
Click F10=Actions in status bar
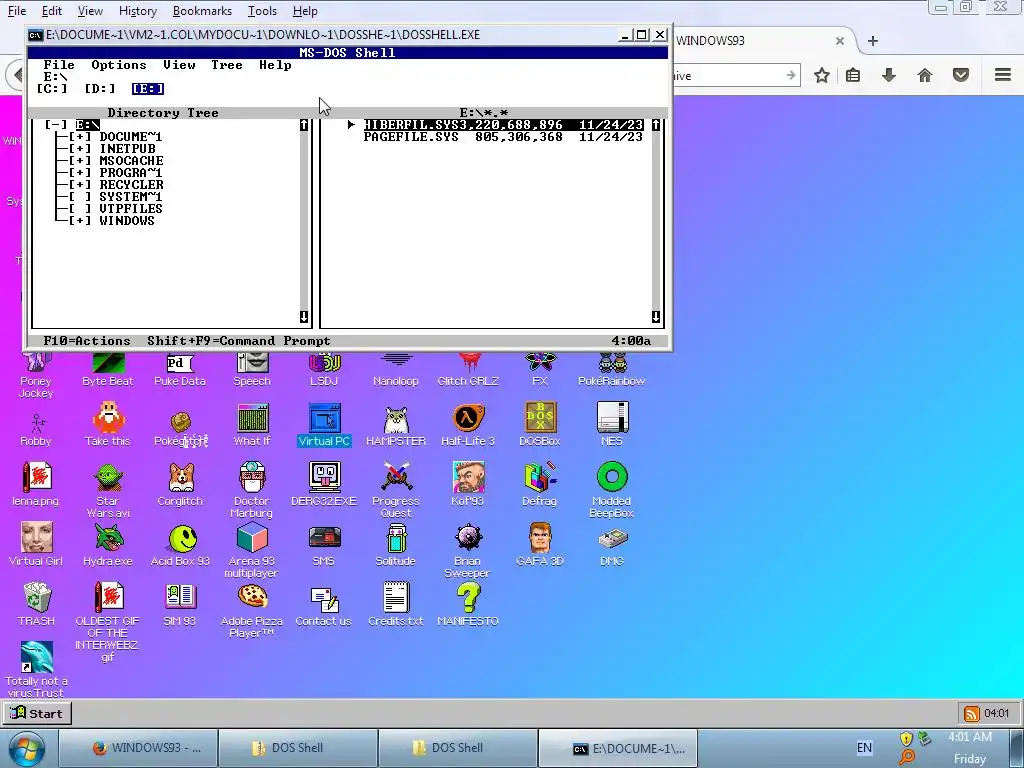87,341
